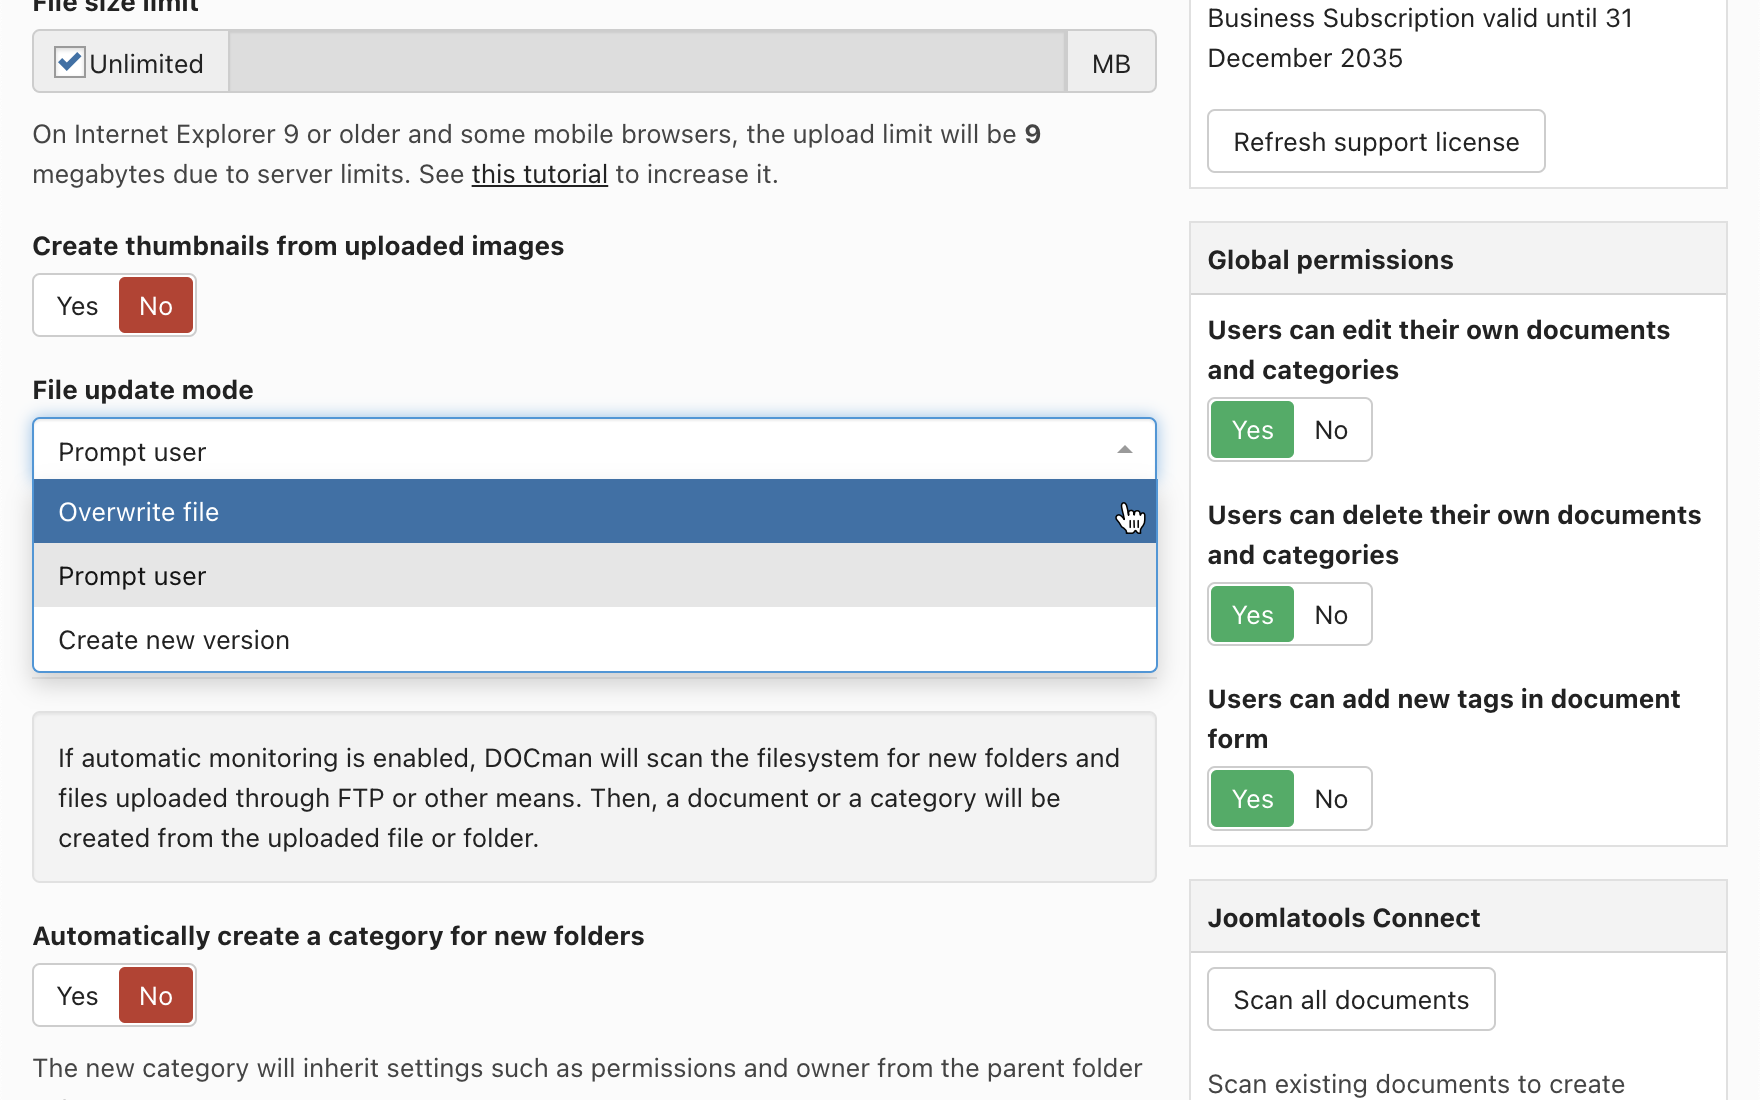Click Yes for users delete own documents

(x=1252, y=615)
